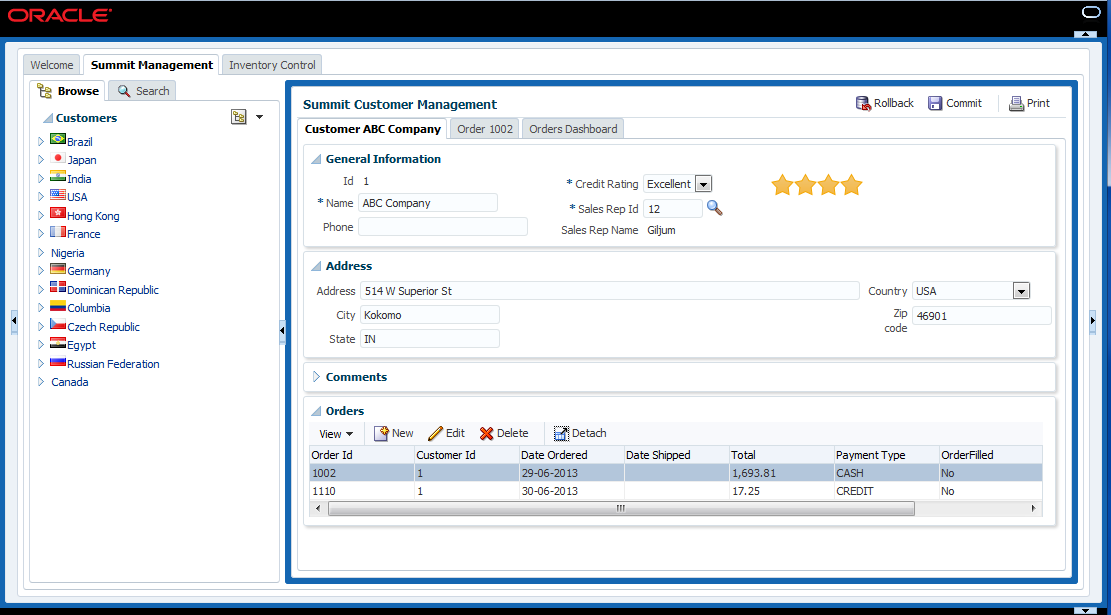Screen dimensions: 1111x615
Task: Open the View menu in Orders
Action: (x=336, y=434)
